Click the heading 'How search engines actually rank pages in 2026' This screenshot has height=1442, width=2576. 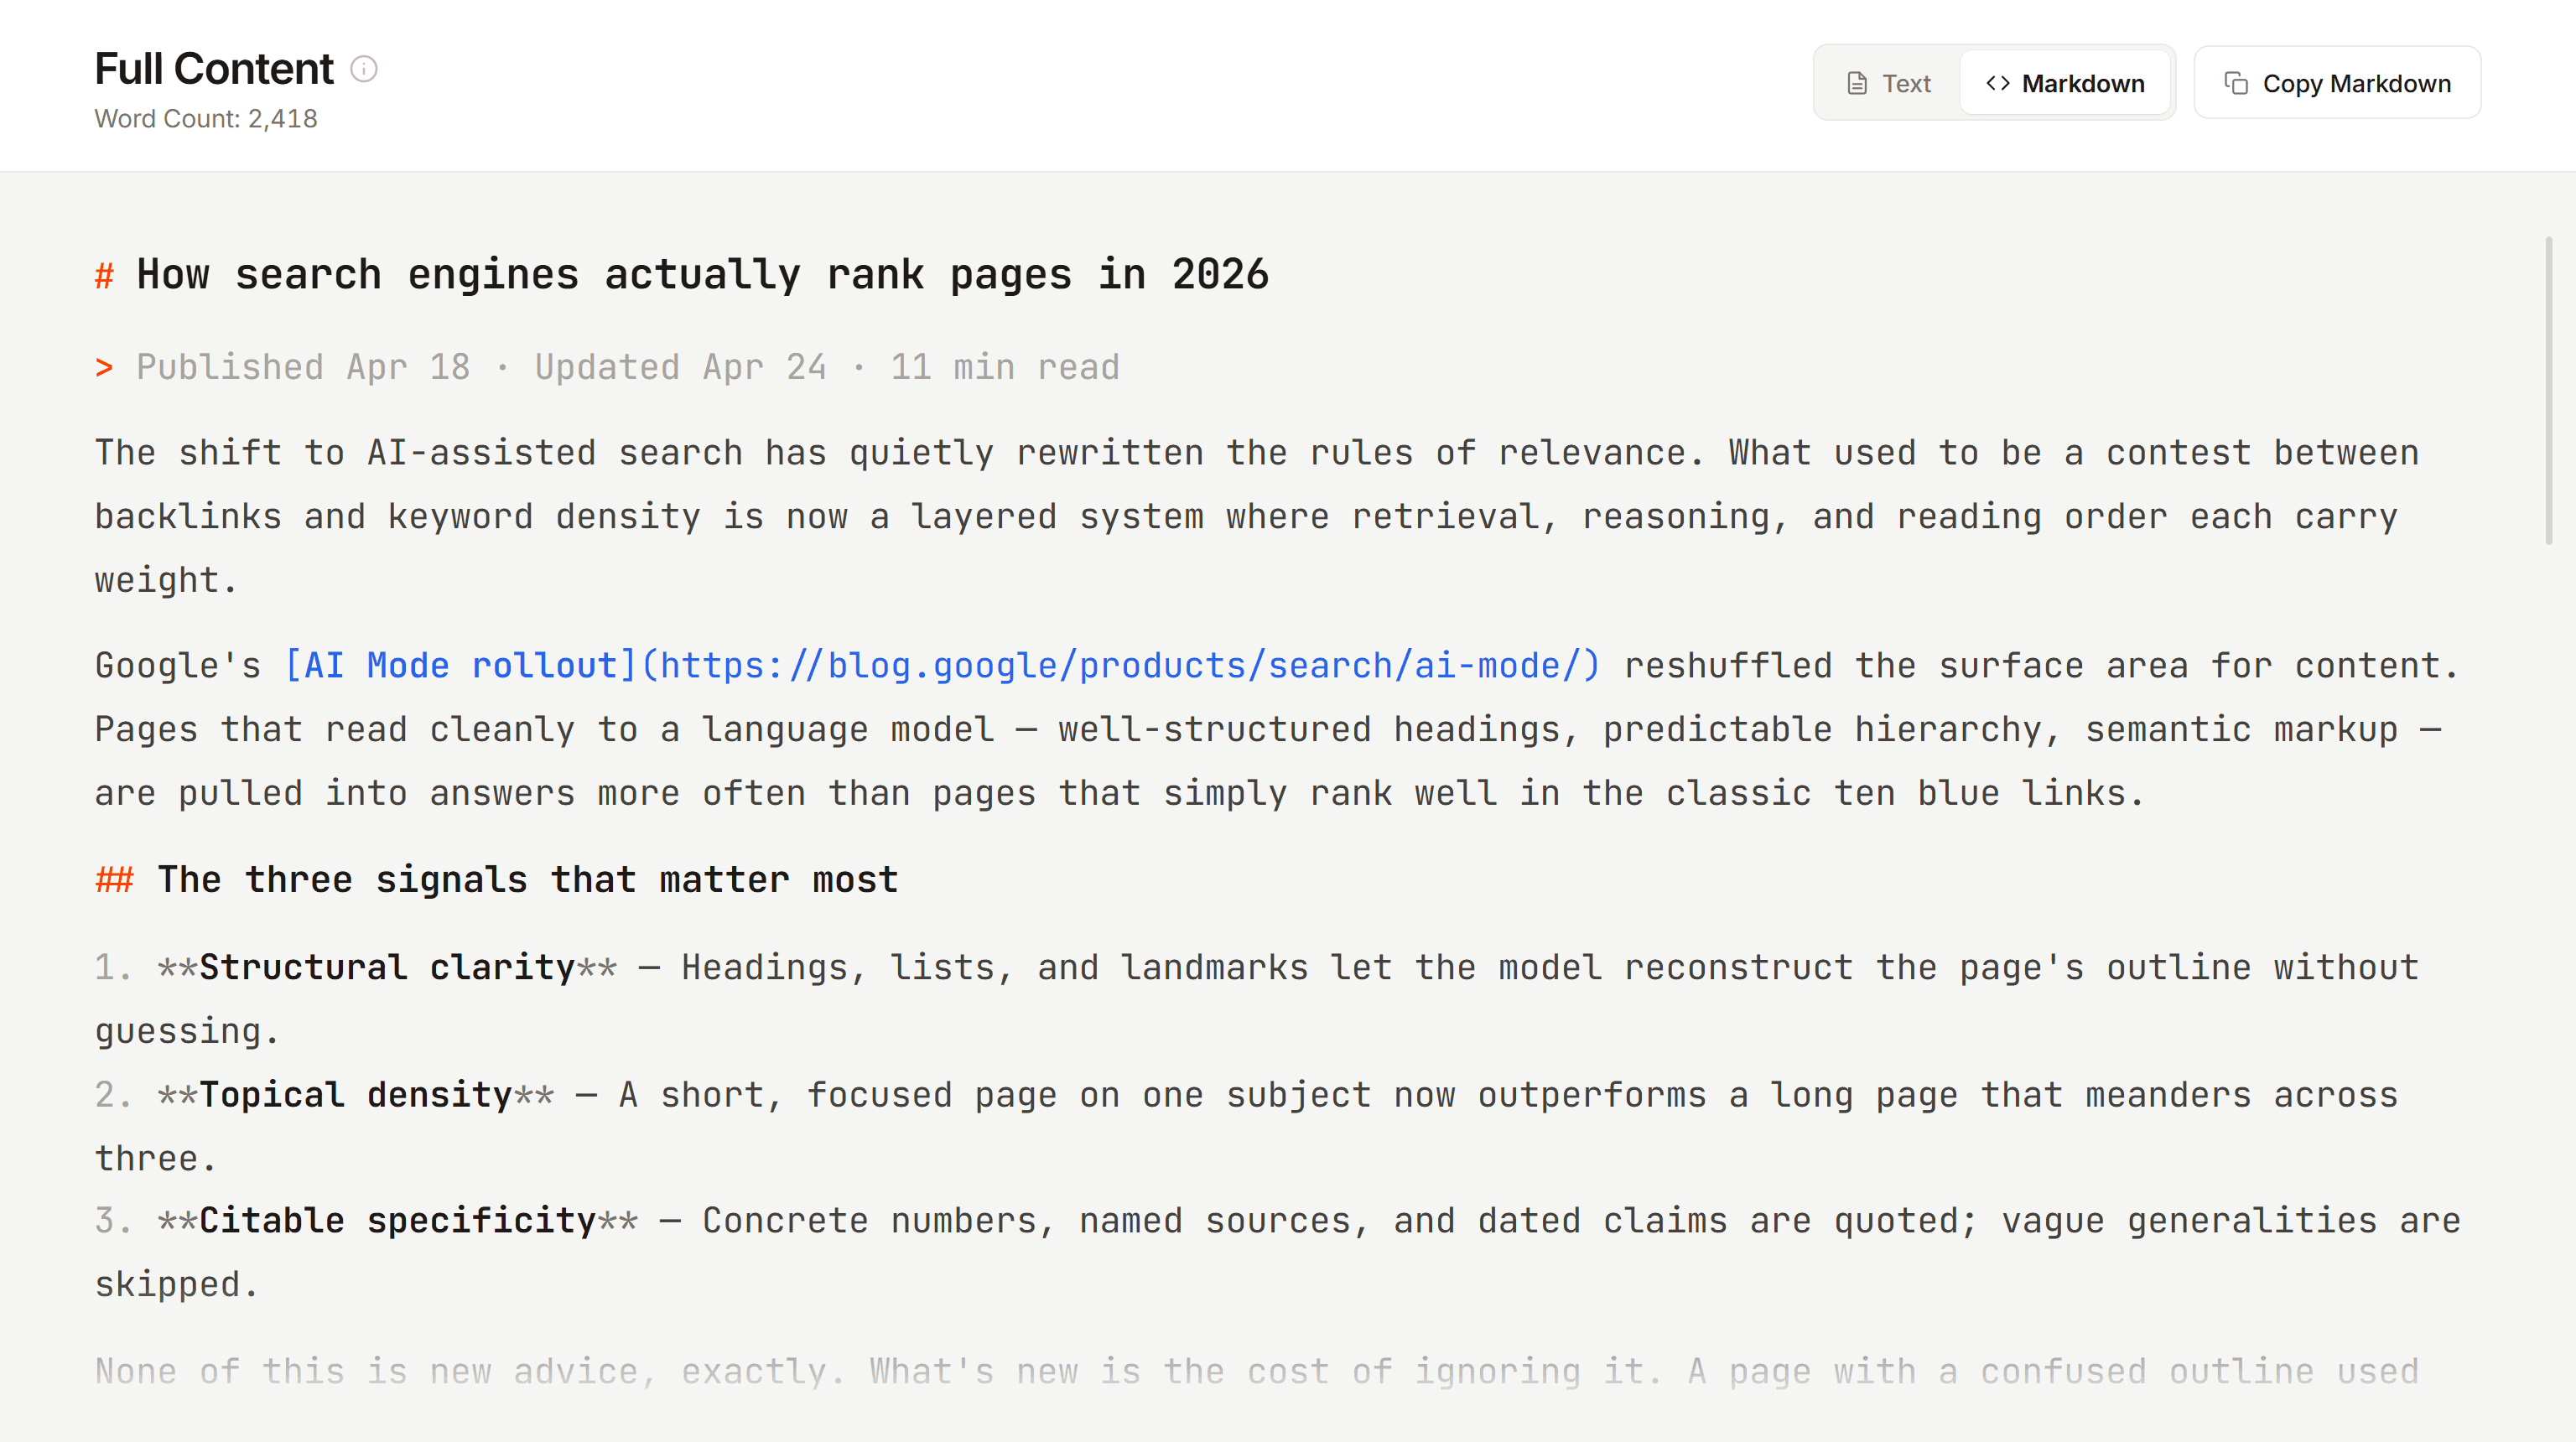pos(703,274)
